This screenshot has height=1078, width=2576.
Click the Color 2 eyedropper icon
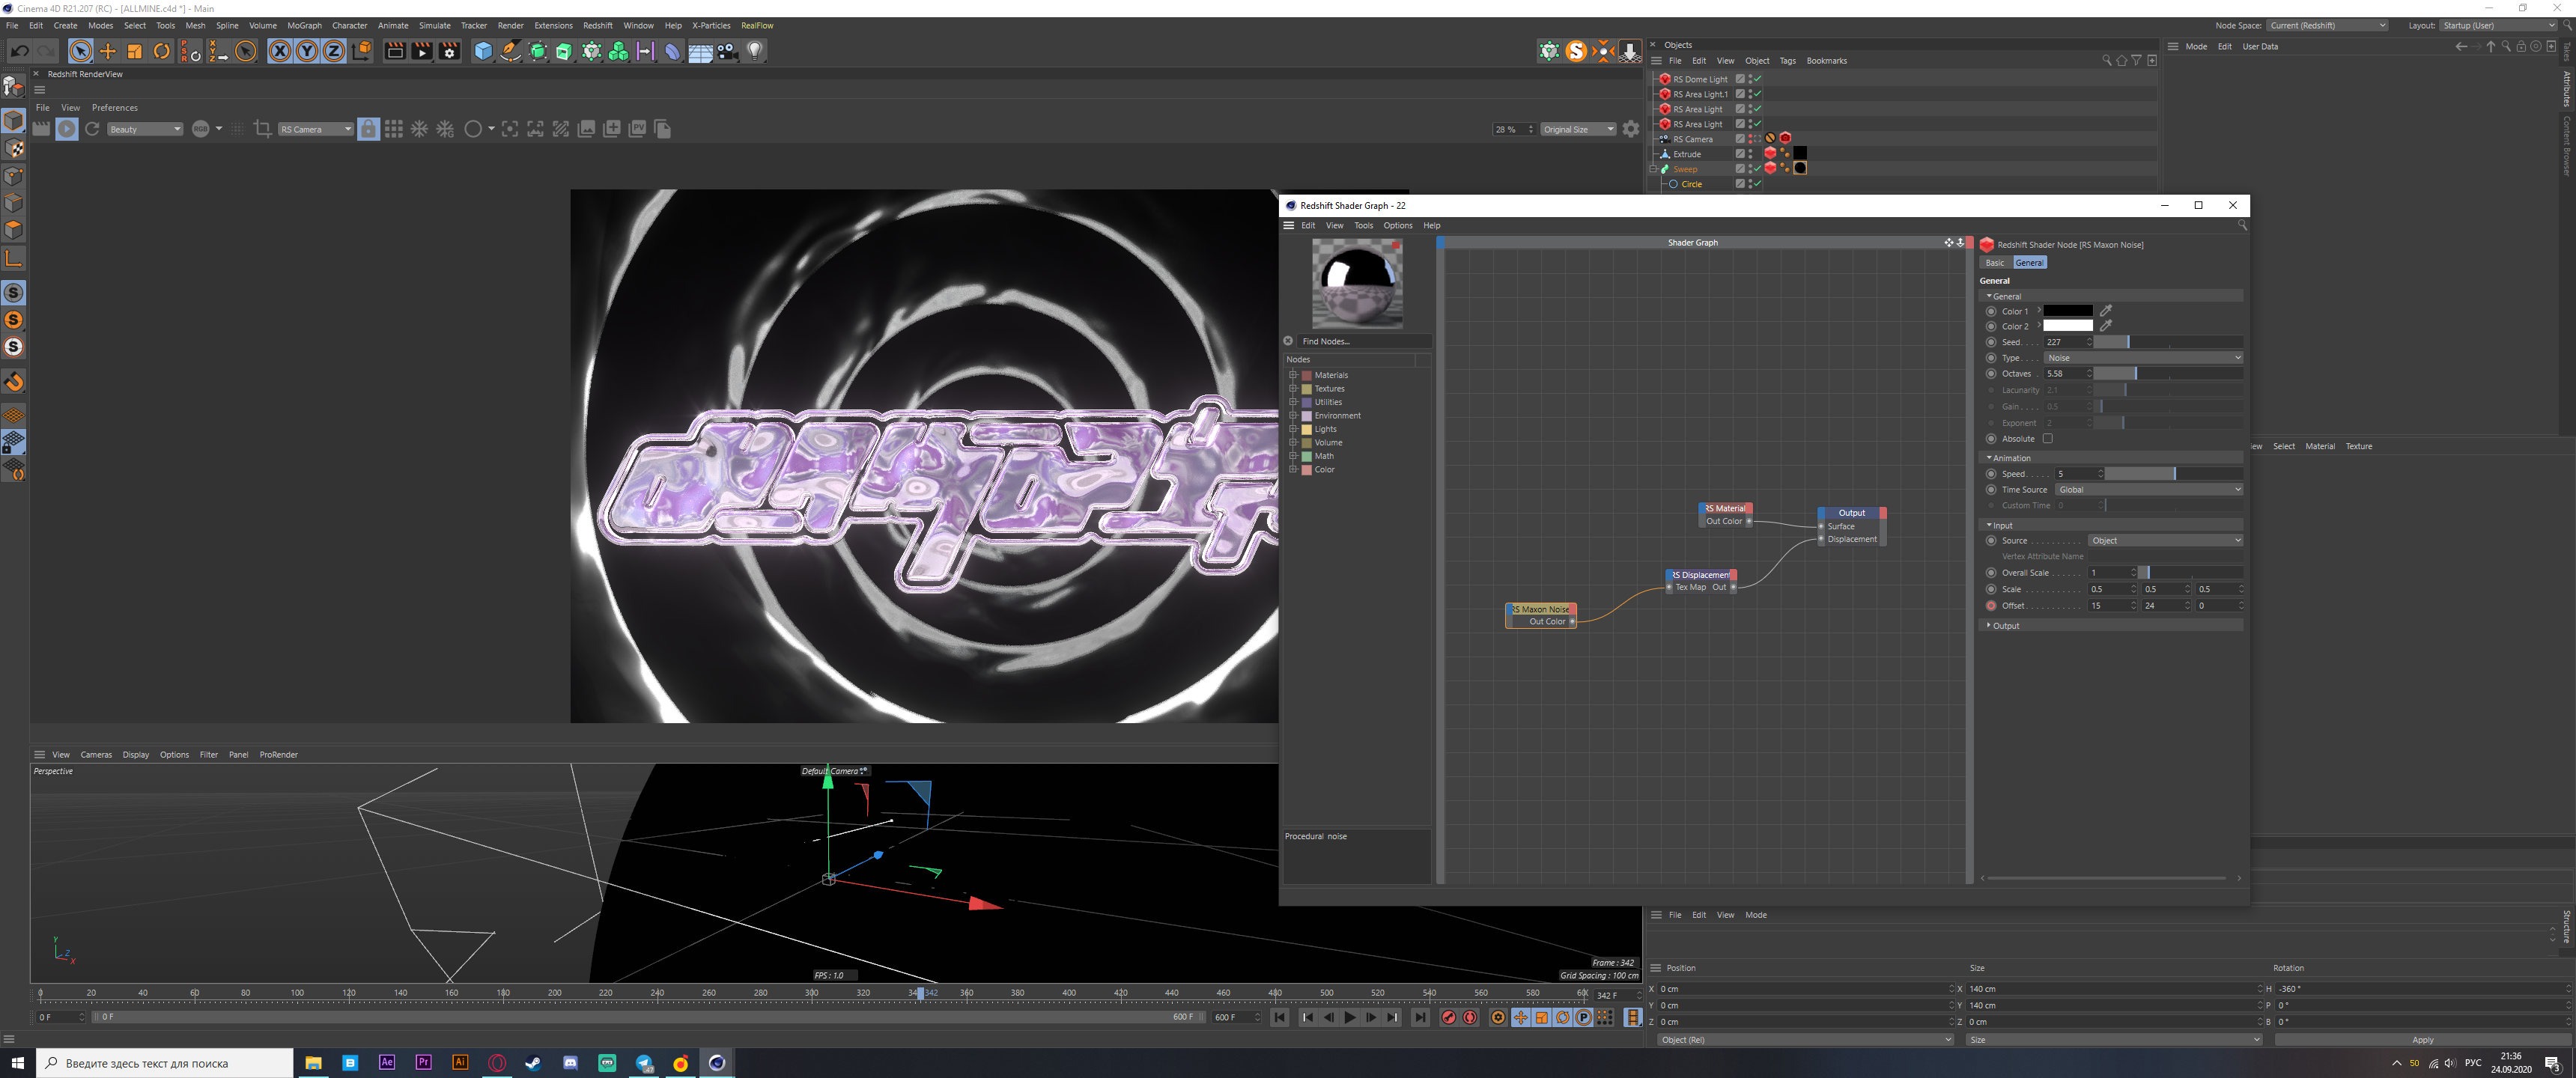point(2105,326)
